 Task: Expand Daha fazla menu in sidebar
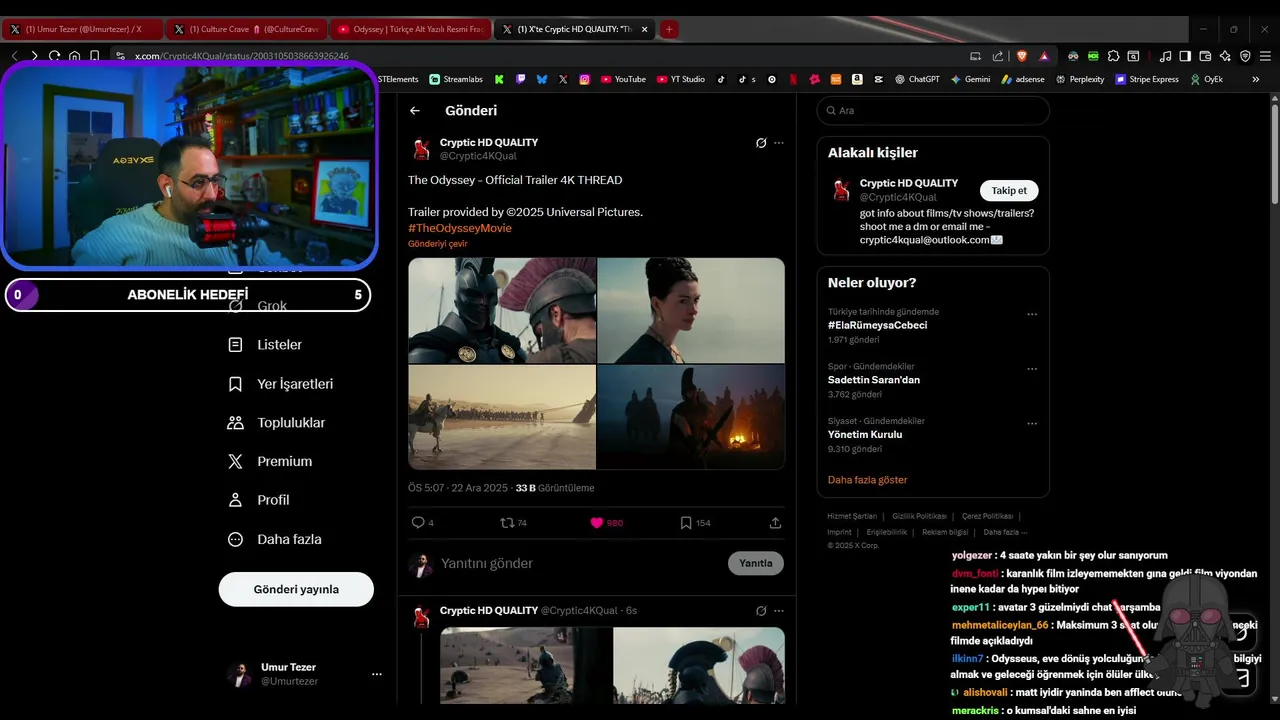click(275, 539)
